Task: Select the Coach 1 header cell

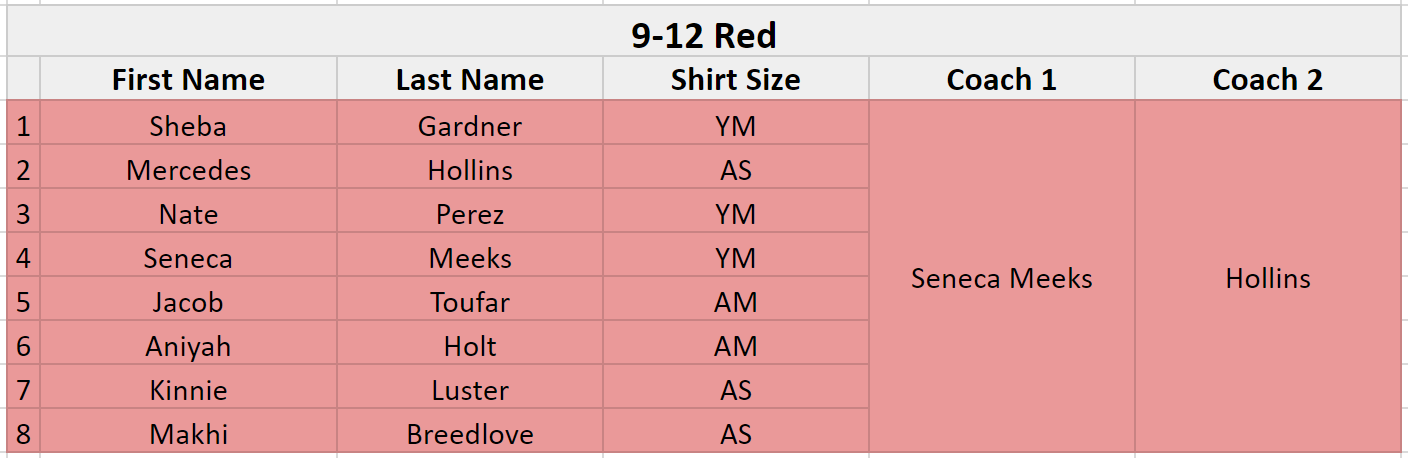Action: 1002,79
